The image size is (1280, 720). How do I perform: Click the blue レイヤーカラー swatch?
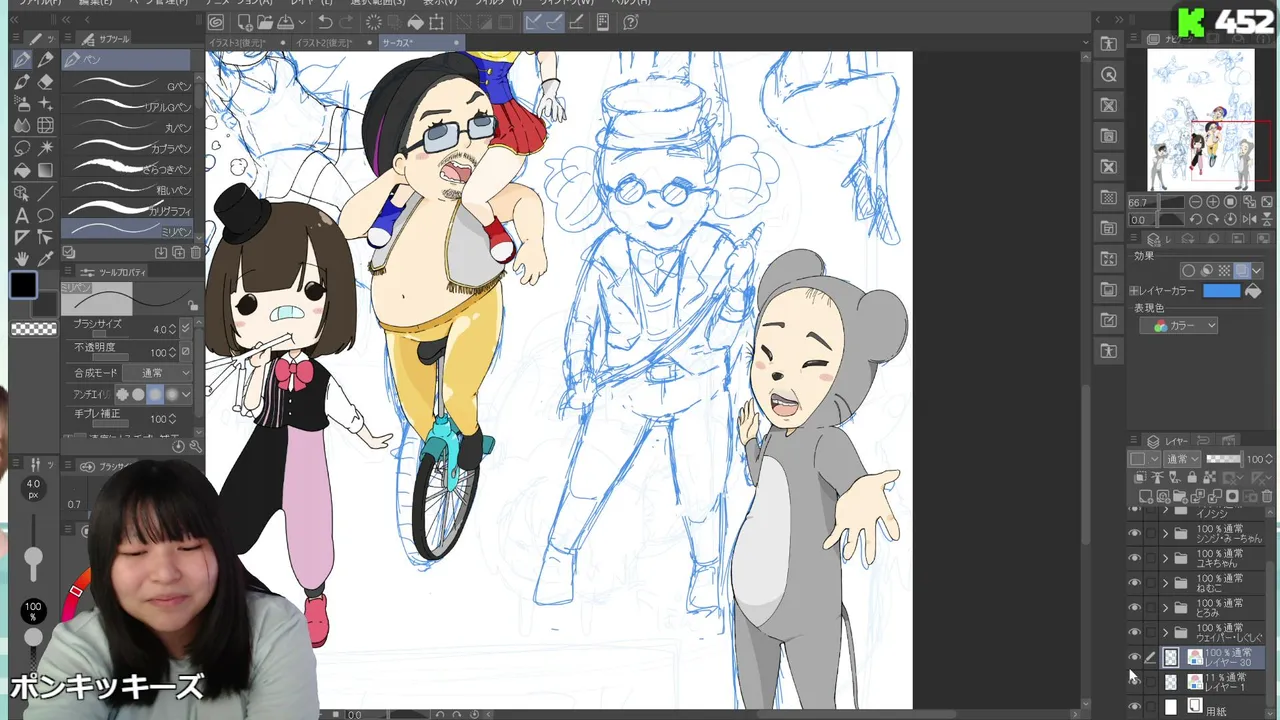[x=1221, y=291]
